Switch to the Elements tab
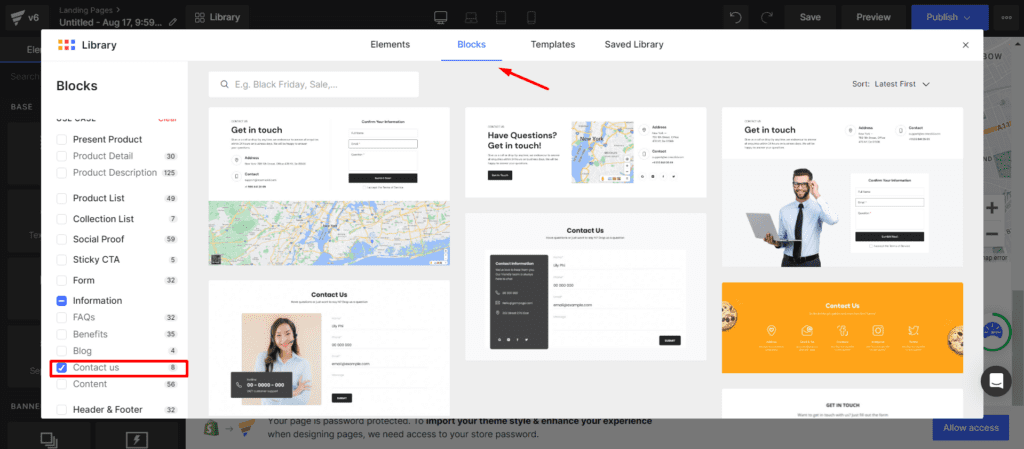 pos(390,45)
